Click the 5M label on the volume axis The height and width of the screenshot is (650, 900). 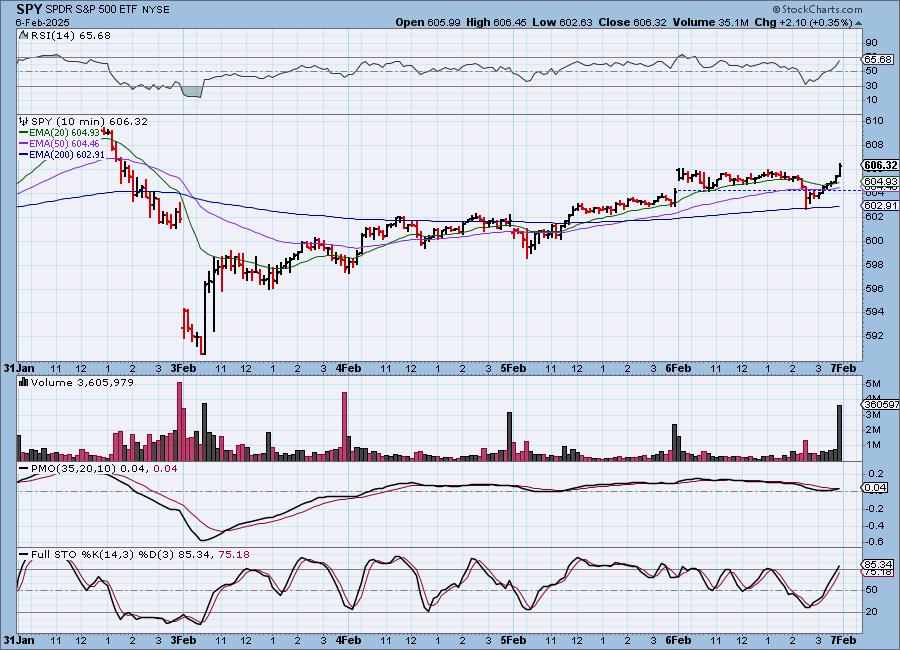(873, 384)
